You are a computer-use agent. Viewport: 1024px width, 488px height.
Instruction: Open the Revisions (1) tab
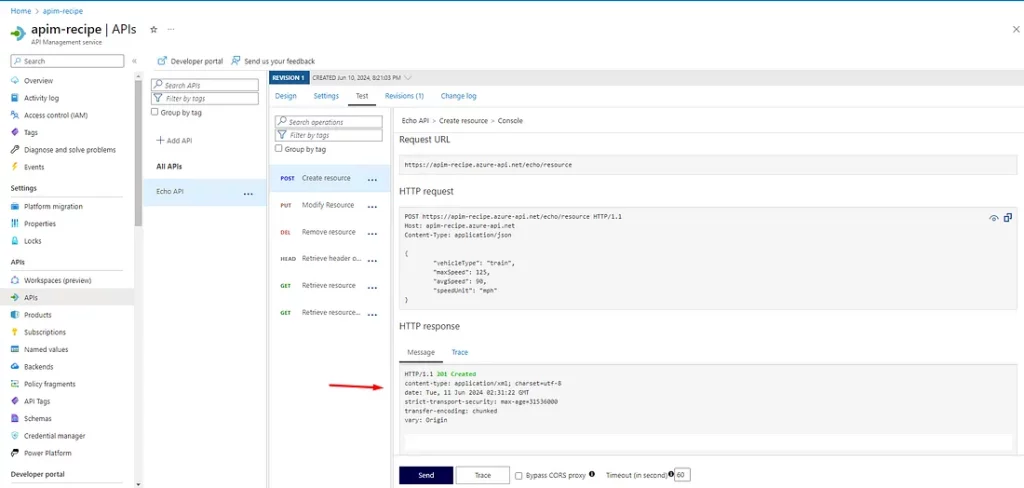404,96
